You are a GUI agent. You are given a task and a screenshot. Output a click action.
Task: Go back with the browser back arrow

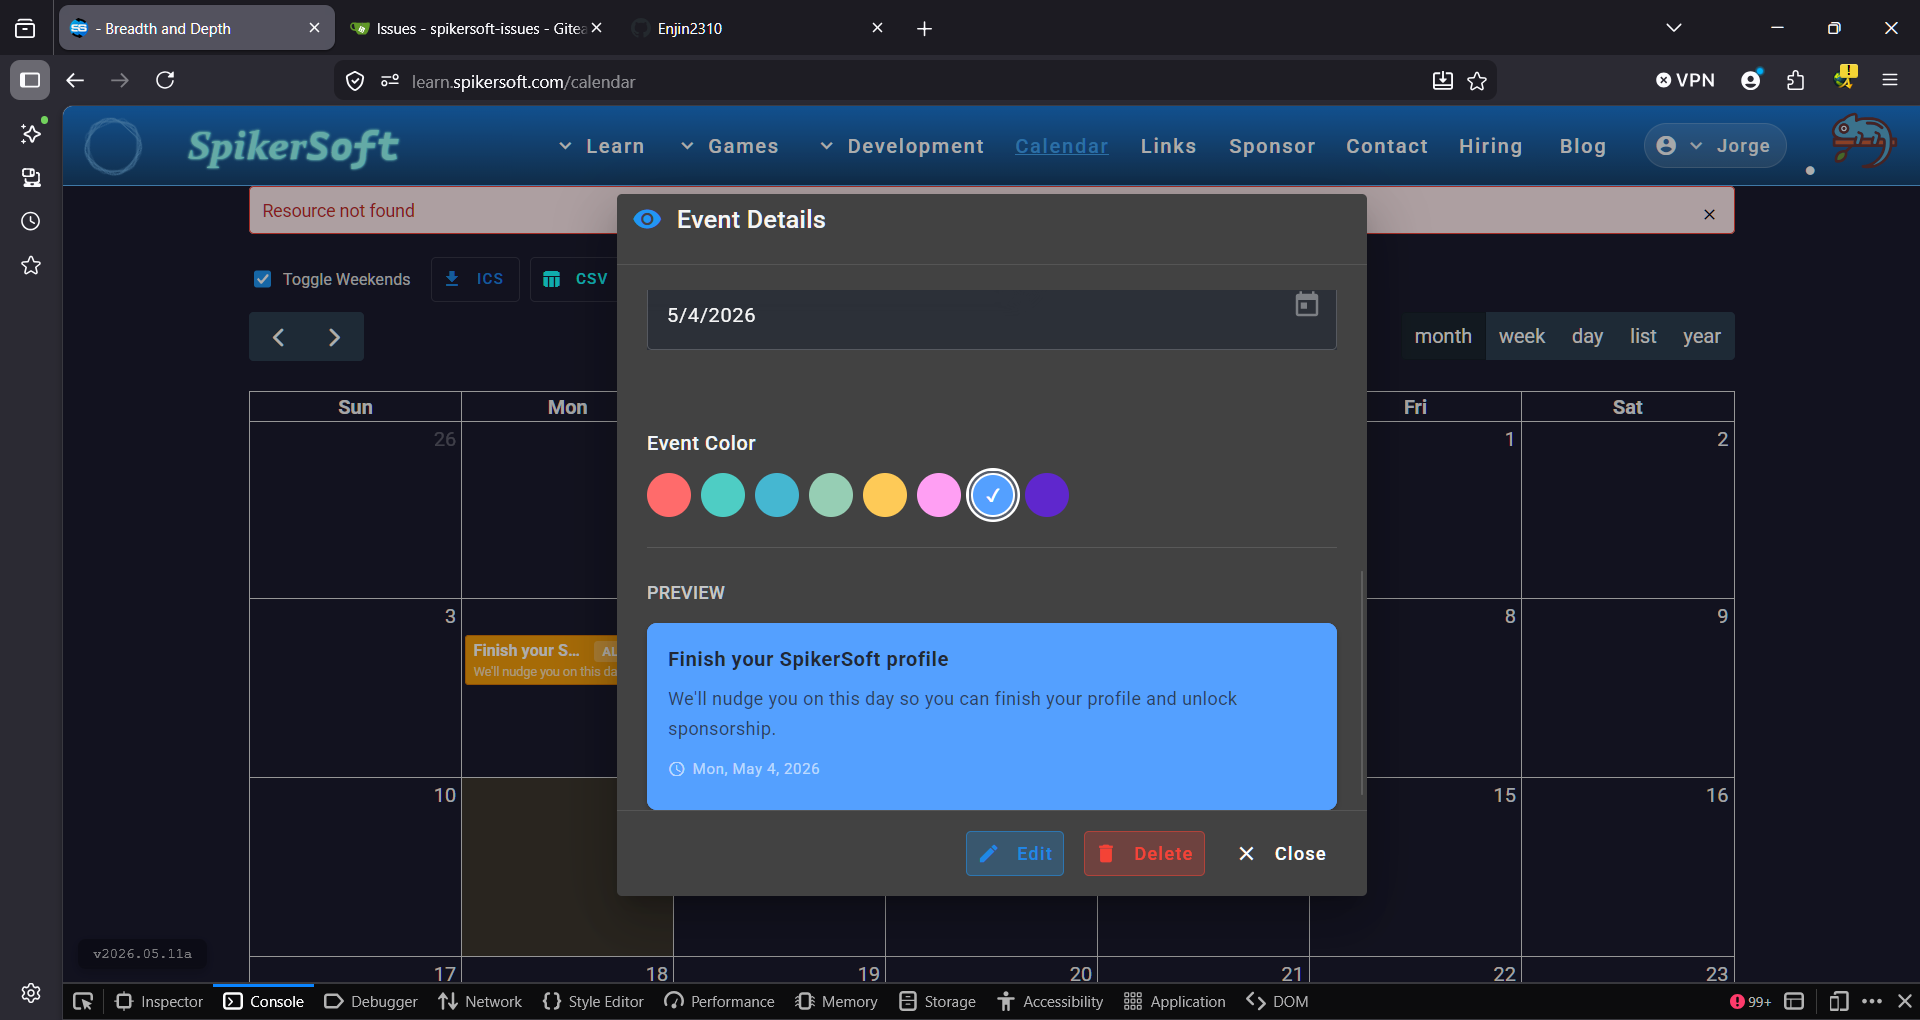click(x=75, y=80)
